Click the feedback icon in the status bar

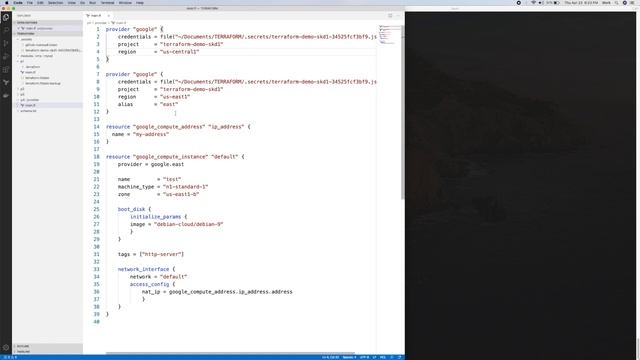(x=392, y=357)
